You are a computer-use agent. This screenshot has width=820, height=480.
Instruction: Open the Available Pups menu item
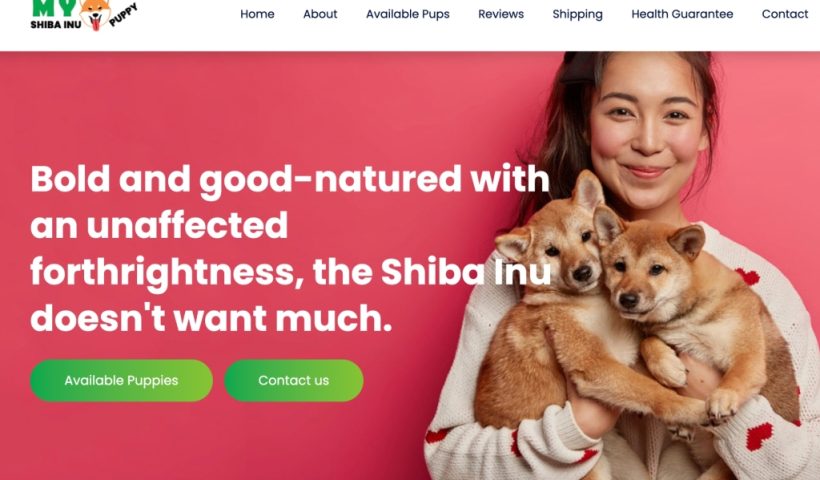click(x=408, y=14)
